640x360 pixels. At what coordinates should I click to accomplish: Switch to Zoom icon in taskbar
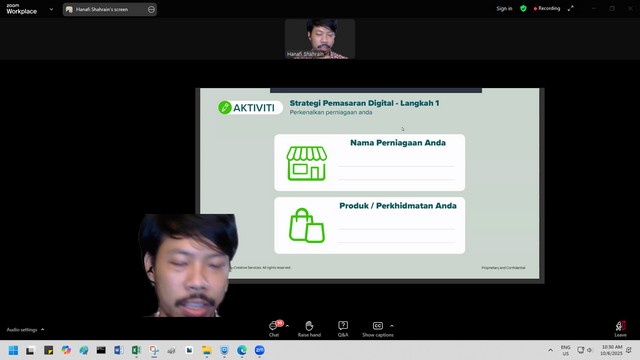pyautogui.click(x=259, y=350)
